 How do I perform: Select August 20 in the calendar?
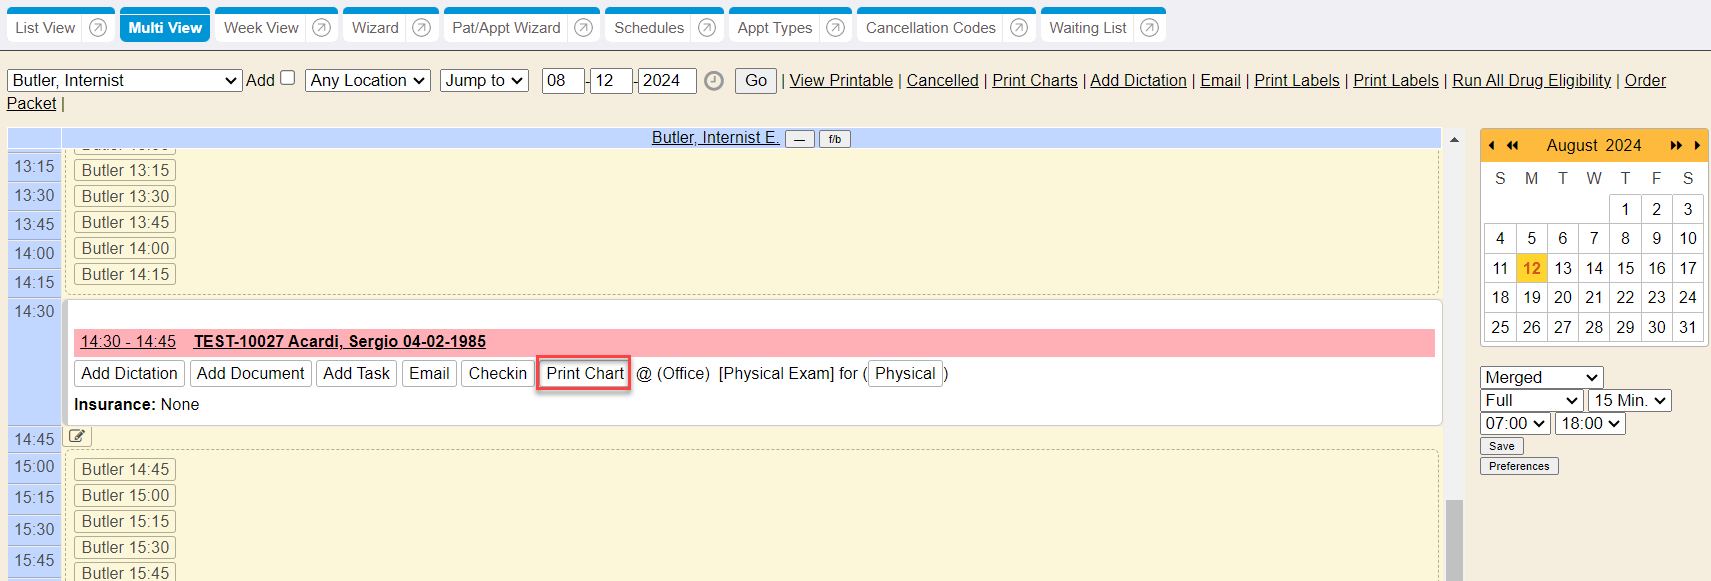pos(1563,297)
